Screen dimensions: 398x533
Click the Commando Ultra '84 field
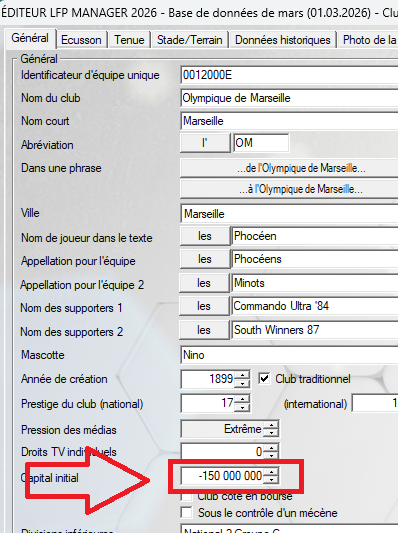[x=315, y=306]
